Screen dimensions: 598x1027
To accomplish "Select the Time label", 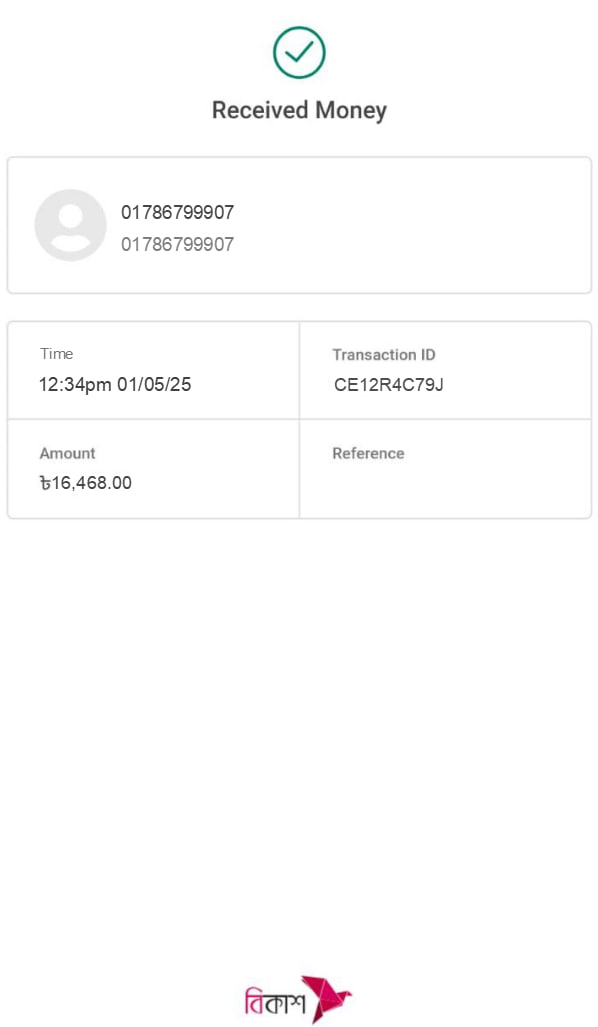I will [x=56, y=354].
